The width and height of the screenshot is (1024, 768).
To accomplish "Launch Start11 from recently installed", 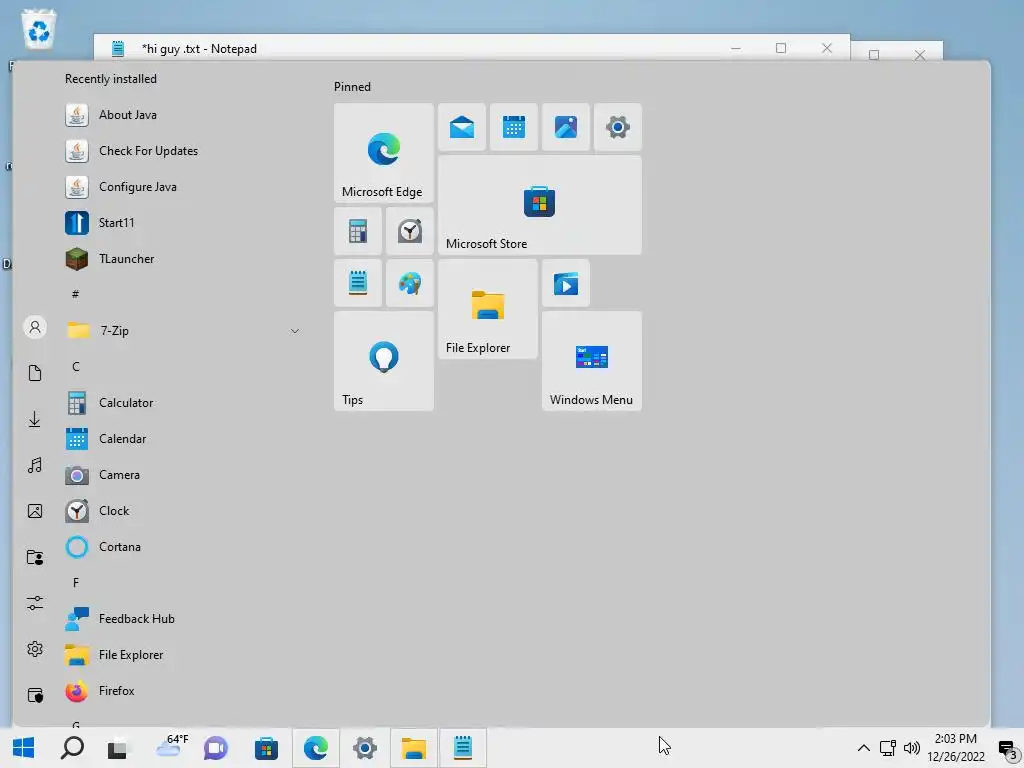I will (183, 223).
